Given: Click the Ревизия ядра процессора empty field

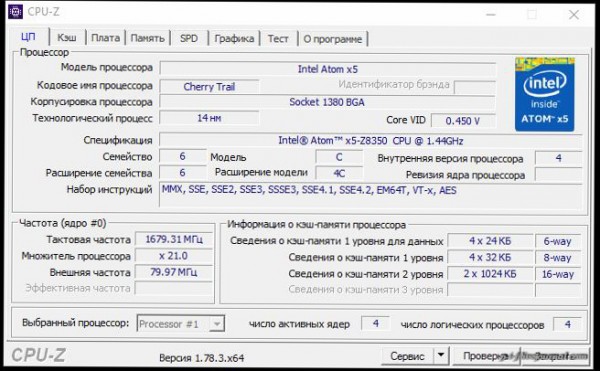Looking at the screenshot, I should (x=559, y=174).
